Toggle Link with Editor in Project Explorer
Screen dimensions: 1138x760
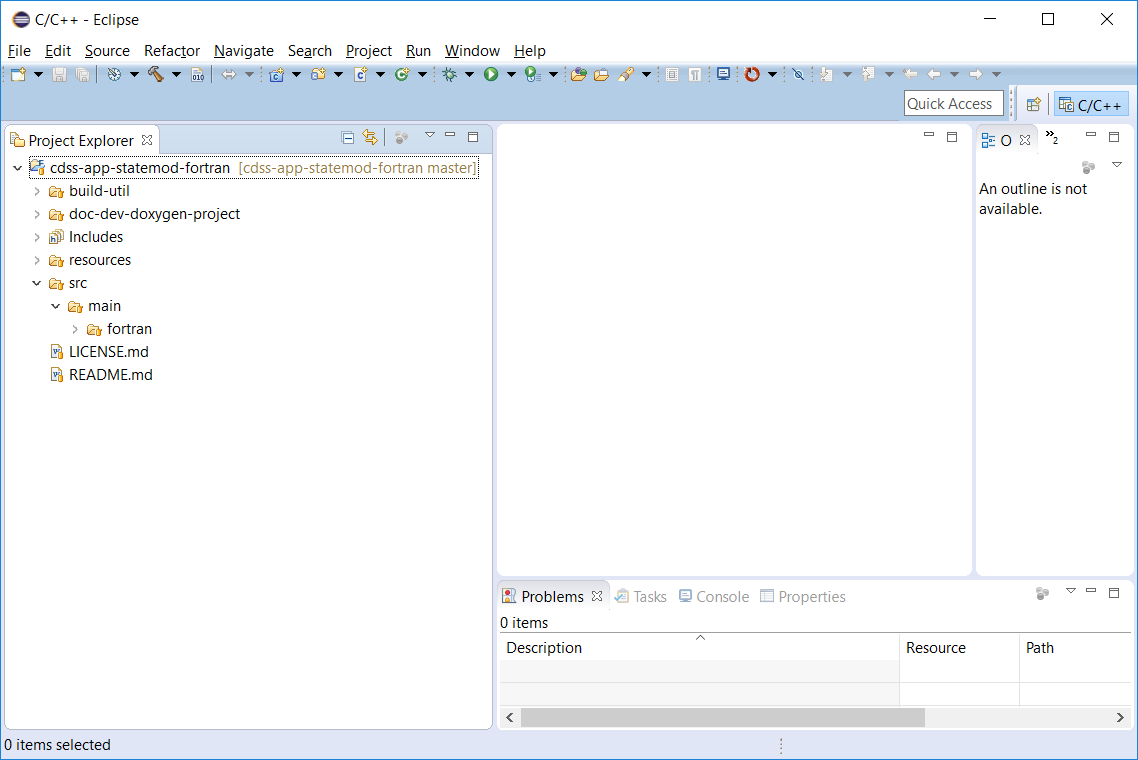coord(370,137)
